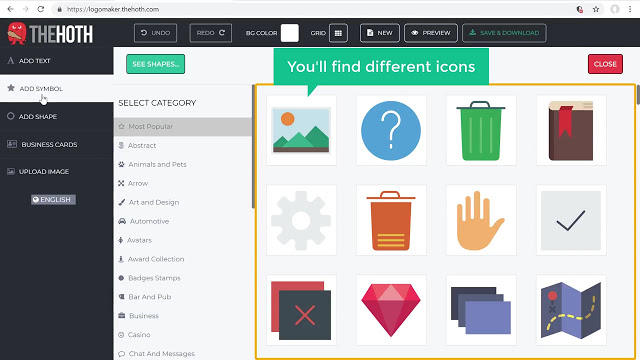Reload the page in browser
The image size is (640, 360).
(x=40, y=9)
